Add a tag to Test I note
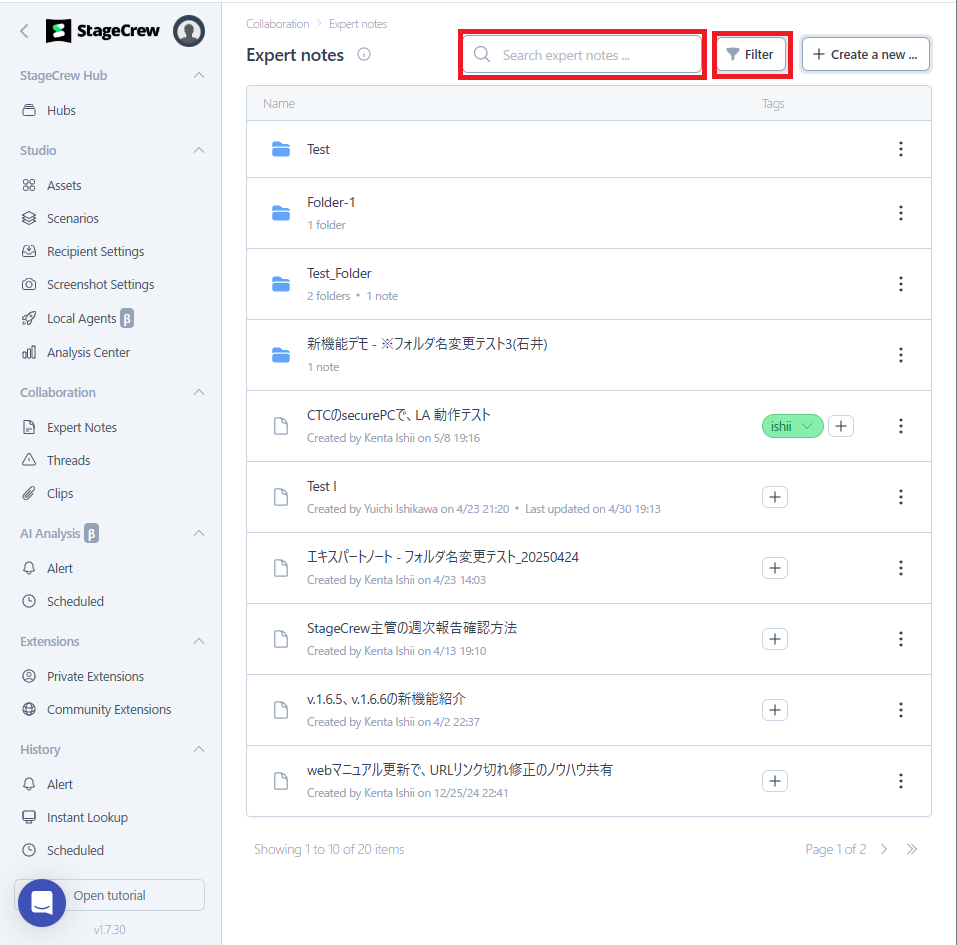957x945 pixels. coord(774,497)
